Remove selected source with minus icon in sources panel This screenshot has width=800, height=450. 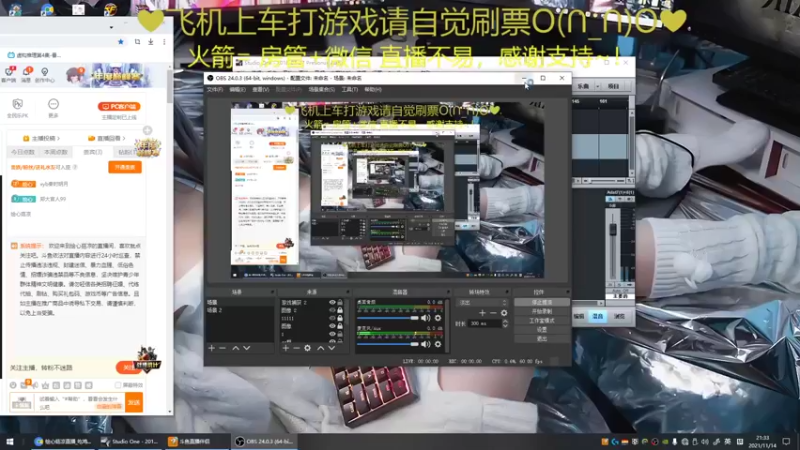296,348
